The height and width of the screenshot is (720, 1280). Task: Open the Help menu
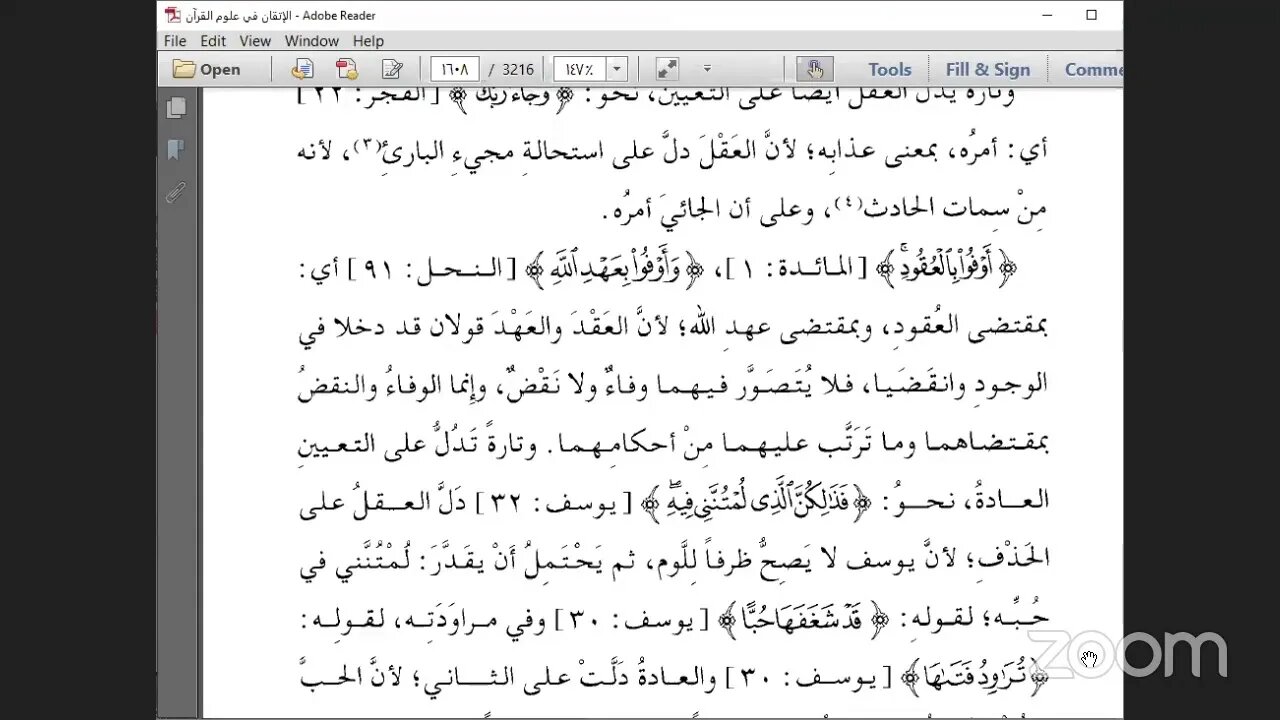click(x=368, y=41)
